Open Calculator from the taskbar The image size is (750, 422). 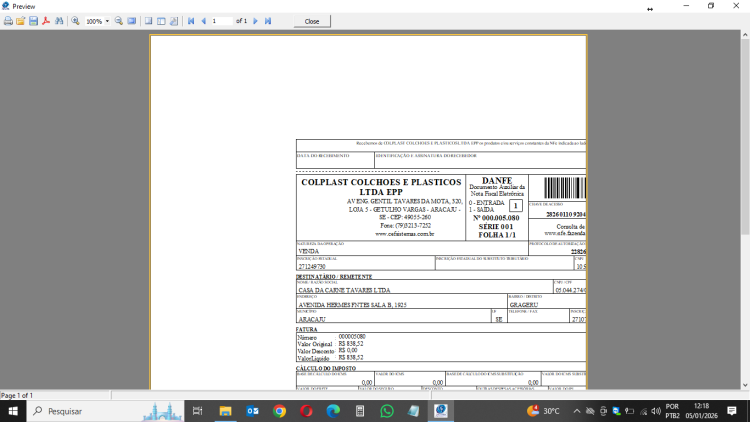click(x=360, y=411)
